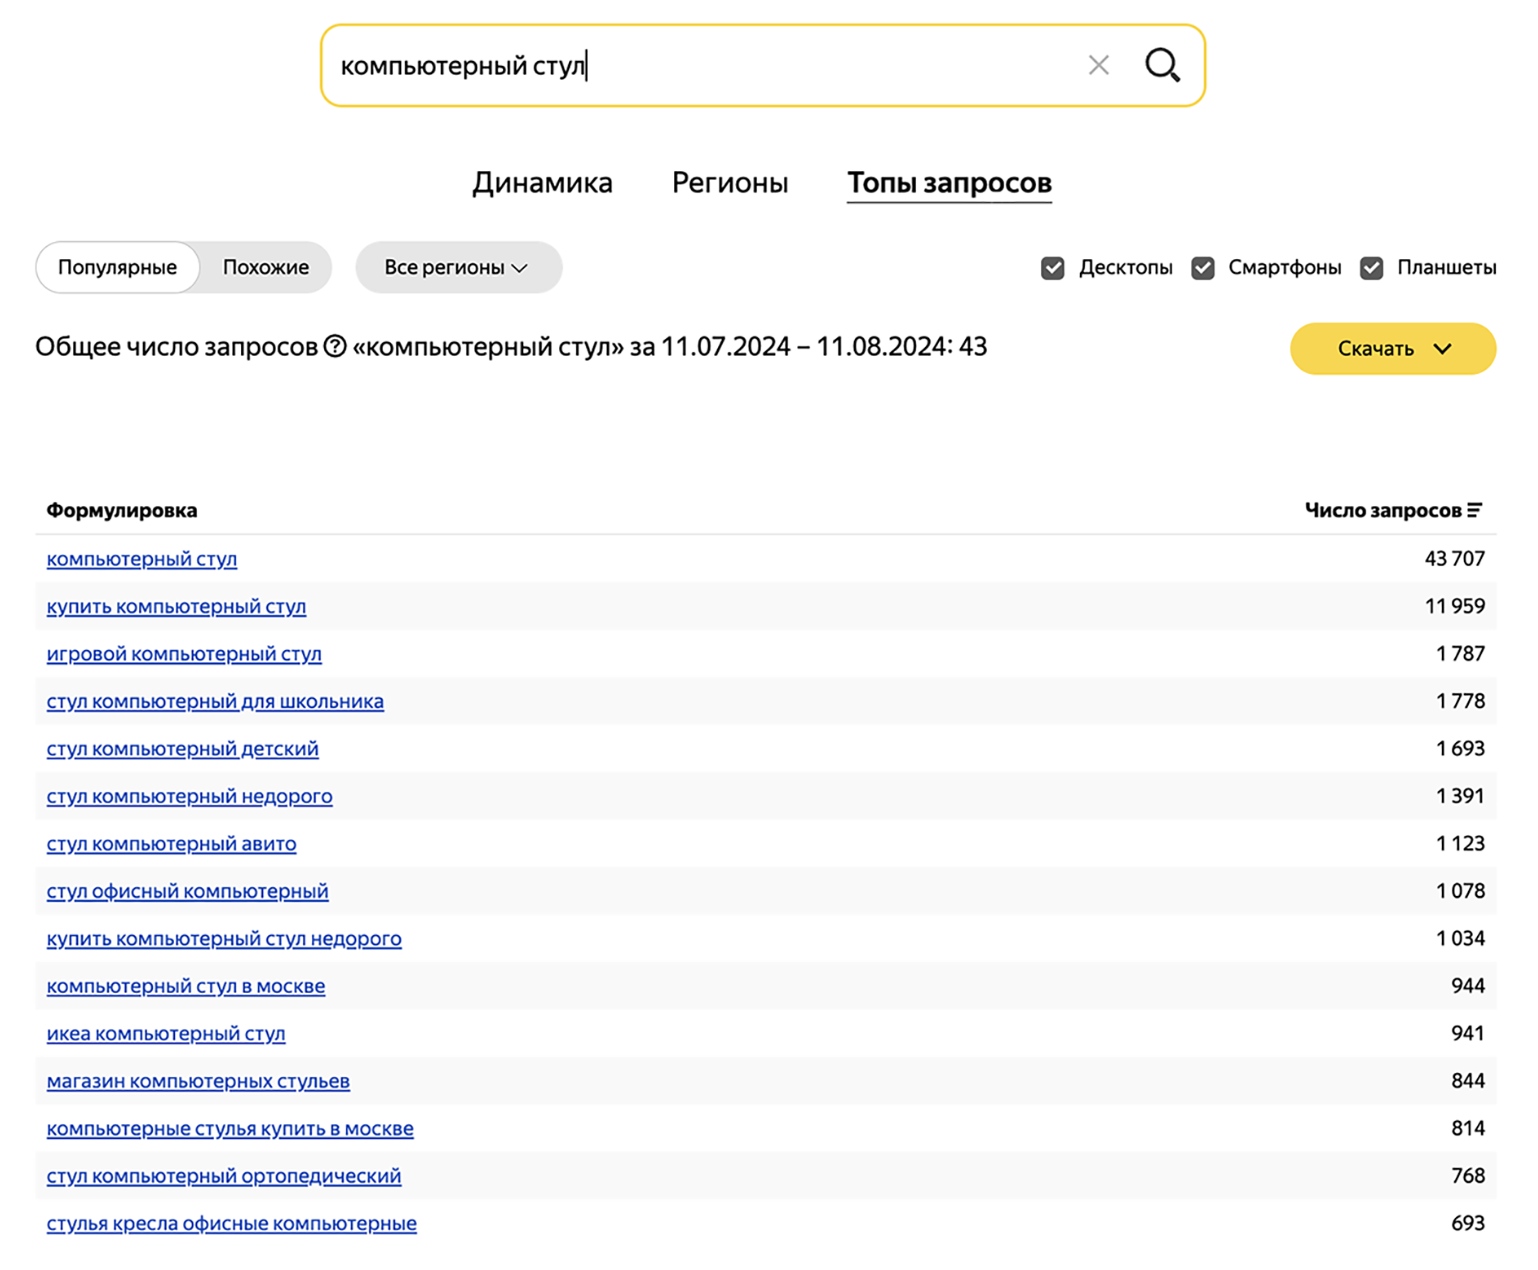Open link компьютерные стулья купить в москве
Screen dimensions: 1538x1270
tap(230, 1129)
